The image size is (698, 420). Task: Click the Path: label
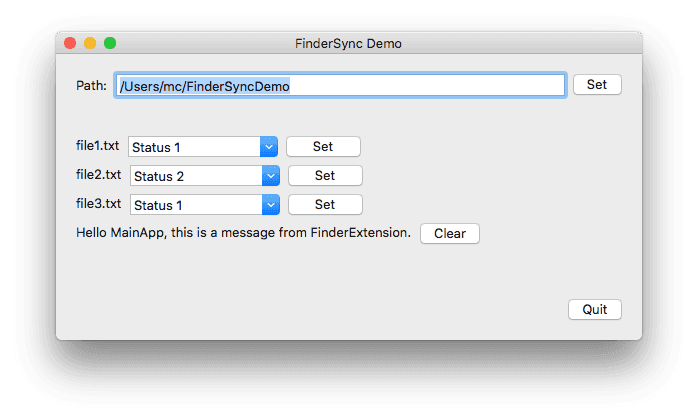[x=92, y=85]
